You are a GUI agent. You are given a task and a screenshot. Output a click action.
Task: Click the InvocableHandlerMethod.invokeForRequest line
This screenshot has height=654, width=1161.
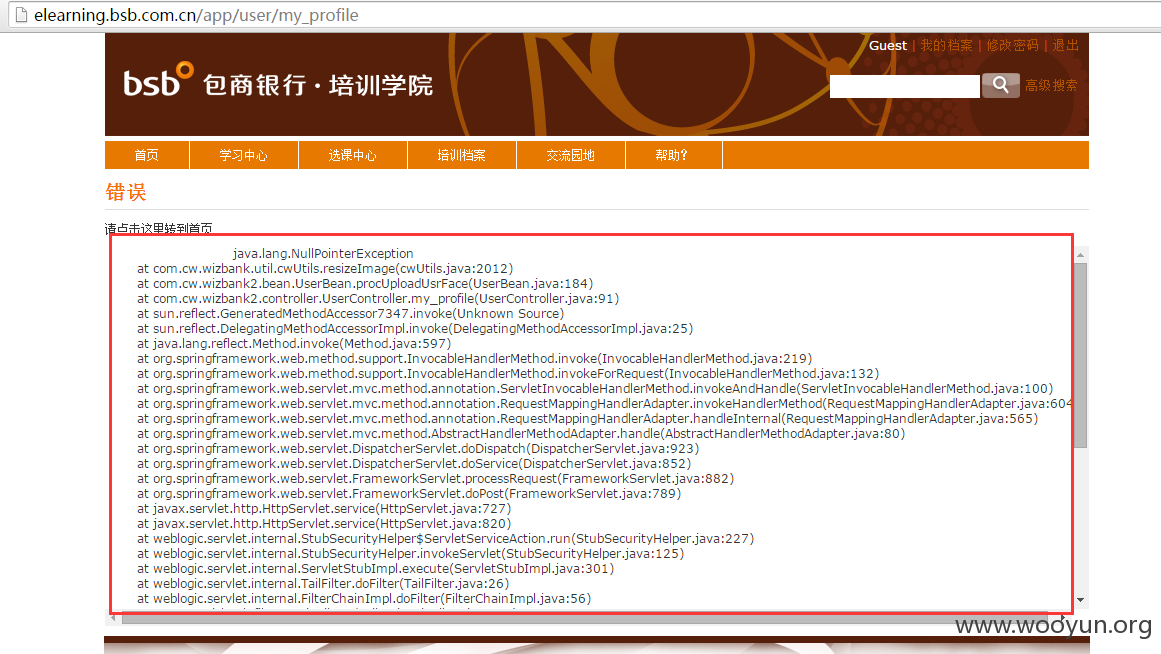click(x=508, y=373)
